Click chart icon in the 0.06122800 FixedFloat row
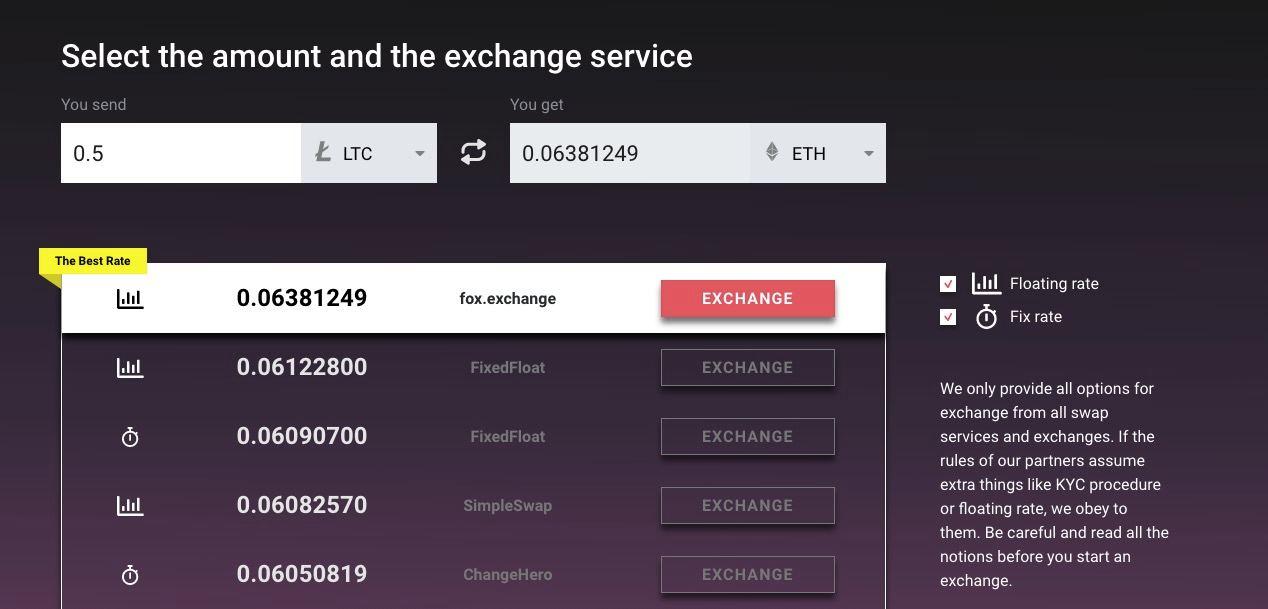Screen dimensions: 1268x609 [x=130, y=367]
